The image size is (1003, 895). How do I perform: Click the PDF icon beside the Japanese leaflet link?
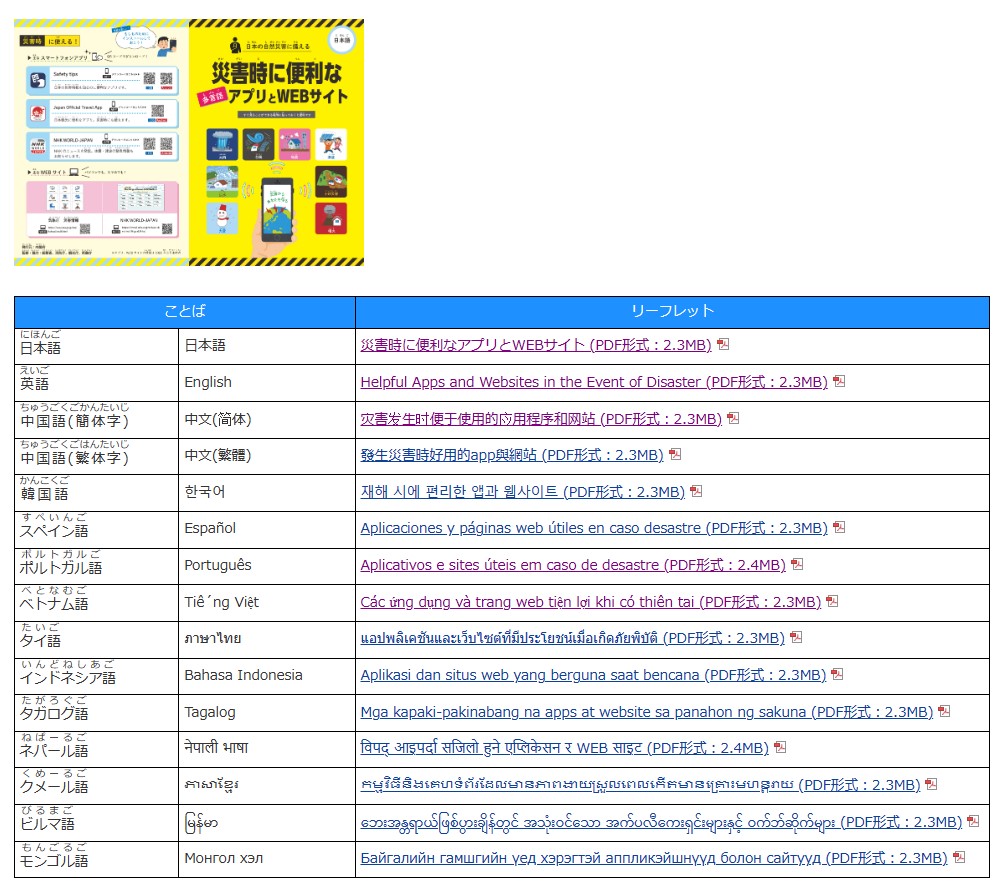coord(723,344)
